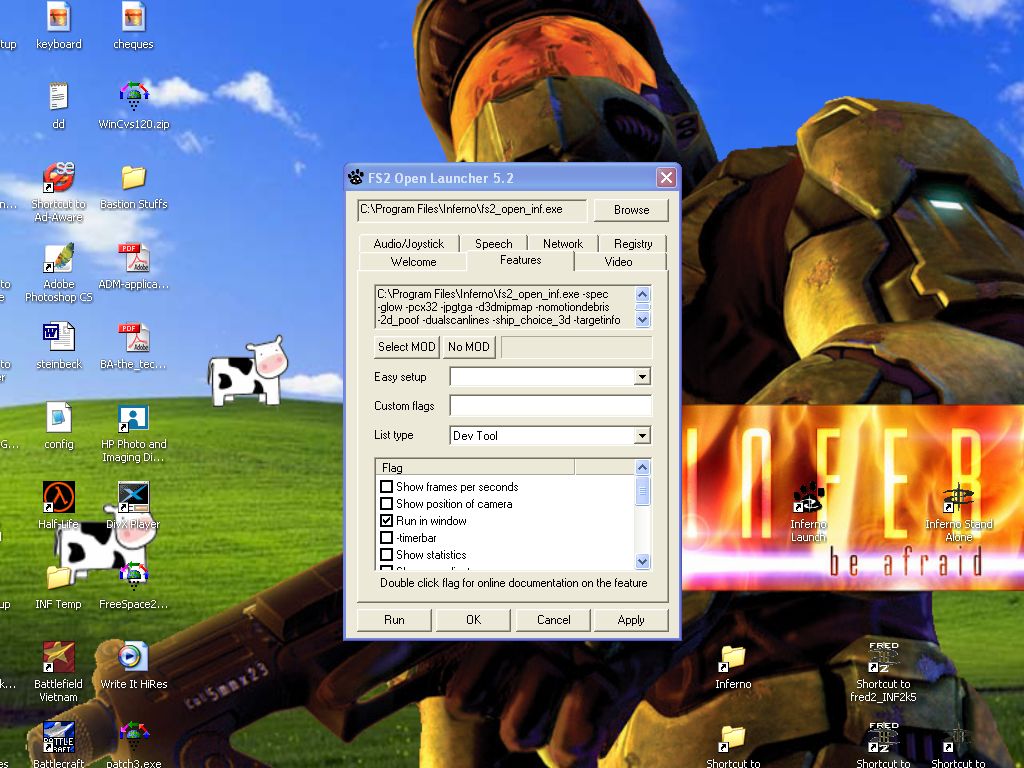This screenshot has width=1024, height=768.
Task: Click the Flag column header
Action: pyautogui.click(x=475, y=468)
